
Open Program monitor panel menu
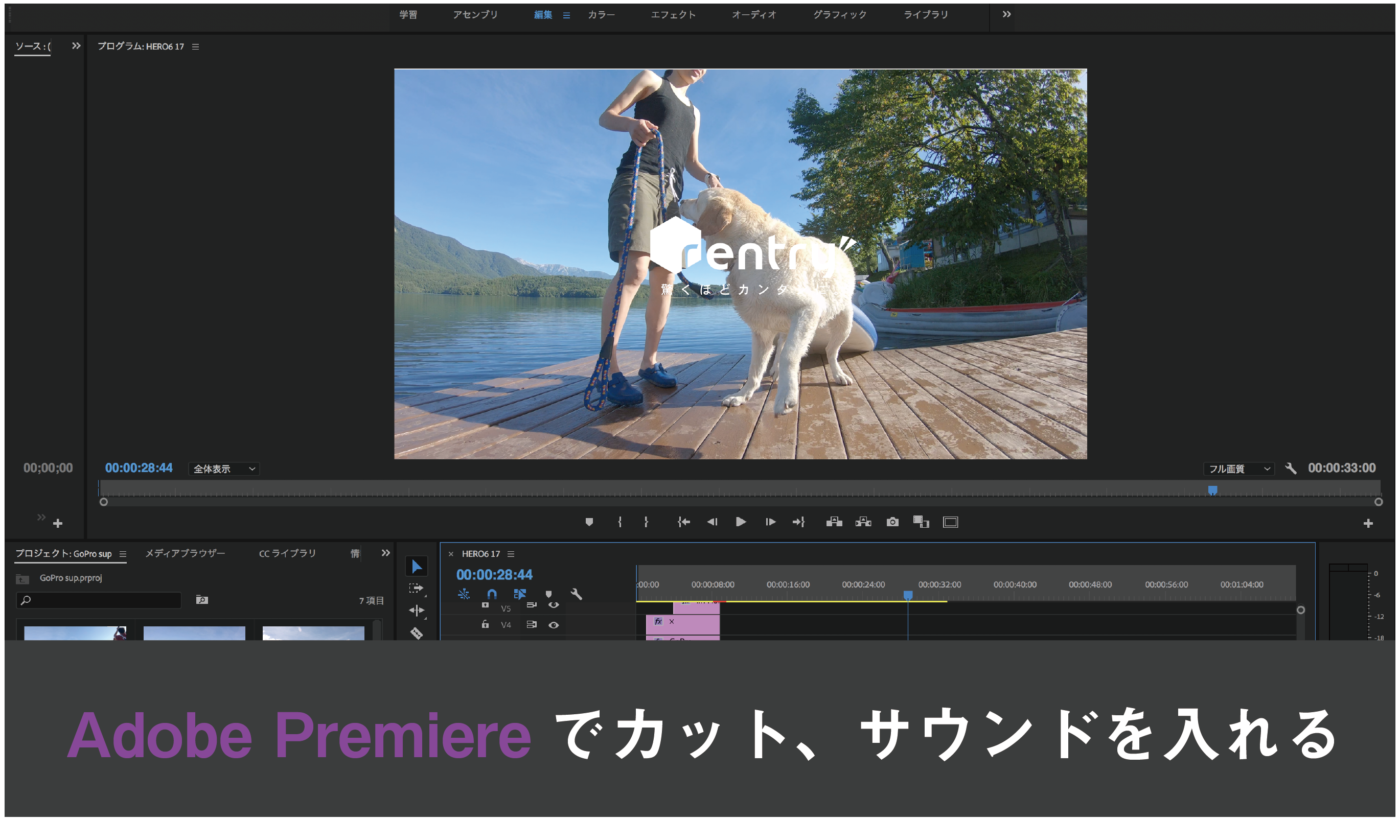point(195,47)
